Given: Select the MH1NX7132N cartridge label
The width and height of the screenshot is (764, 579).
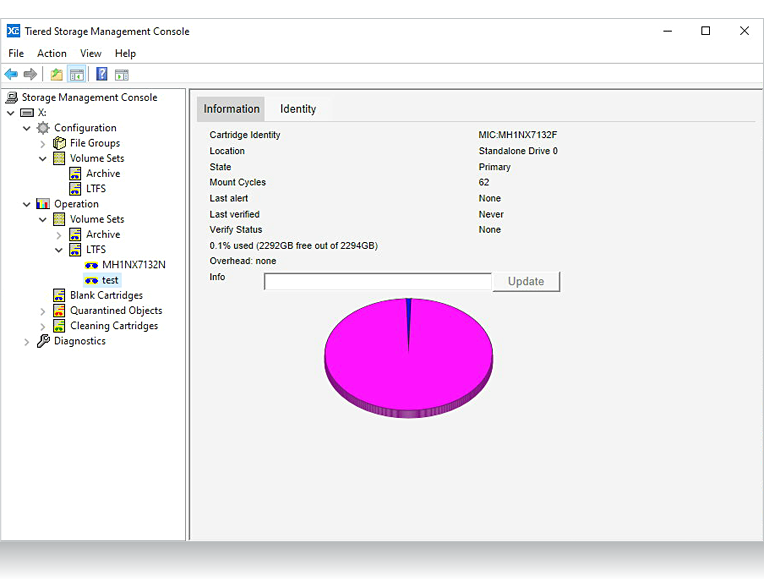Looking at the screenshot, I should click(x=134, y=265).
